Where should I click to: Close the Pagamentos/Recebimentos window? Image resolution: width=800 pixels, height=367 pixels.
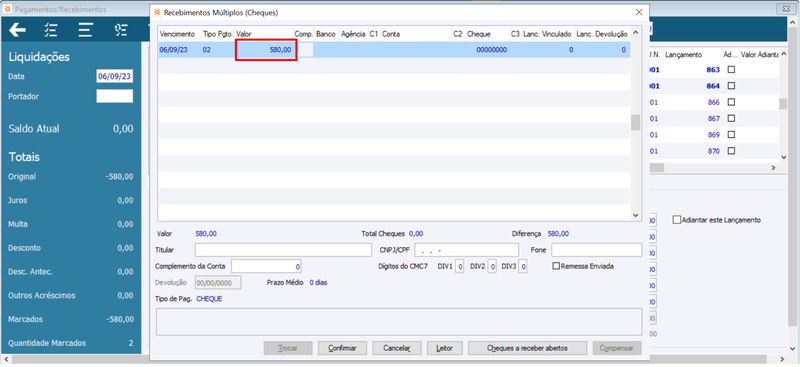point(786,9)
